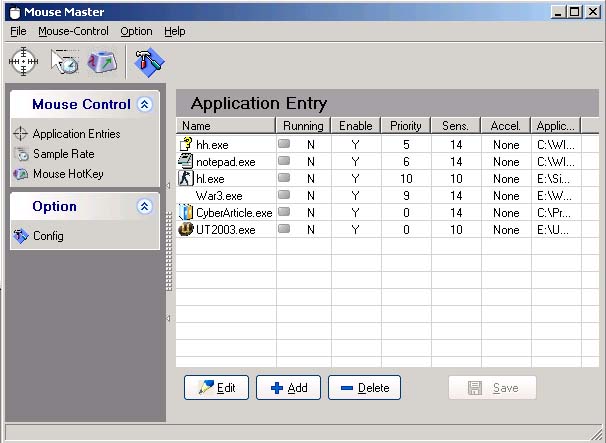Click the book icon of CyberArticle.exe

(x=186, y=212)
